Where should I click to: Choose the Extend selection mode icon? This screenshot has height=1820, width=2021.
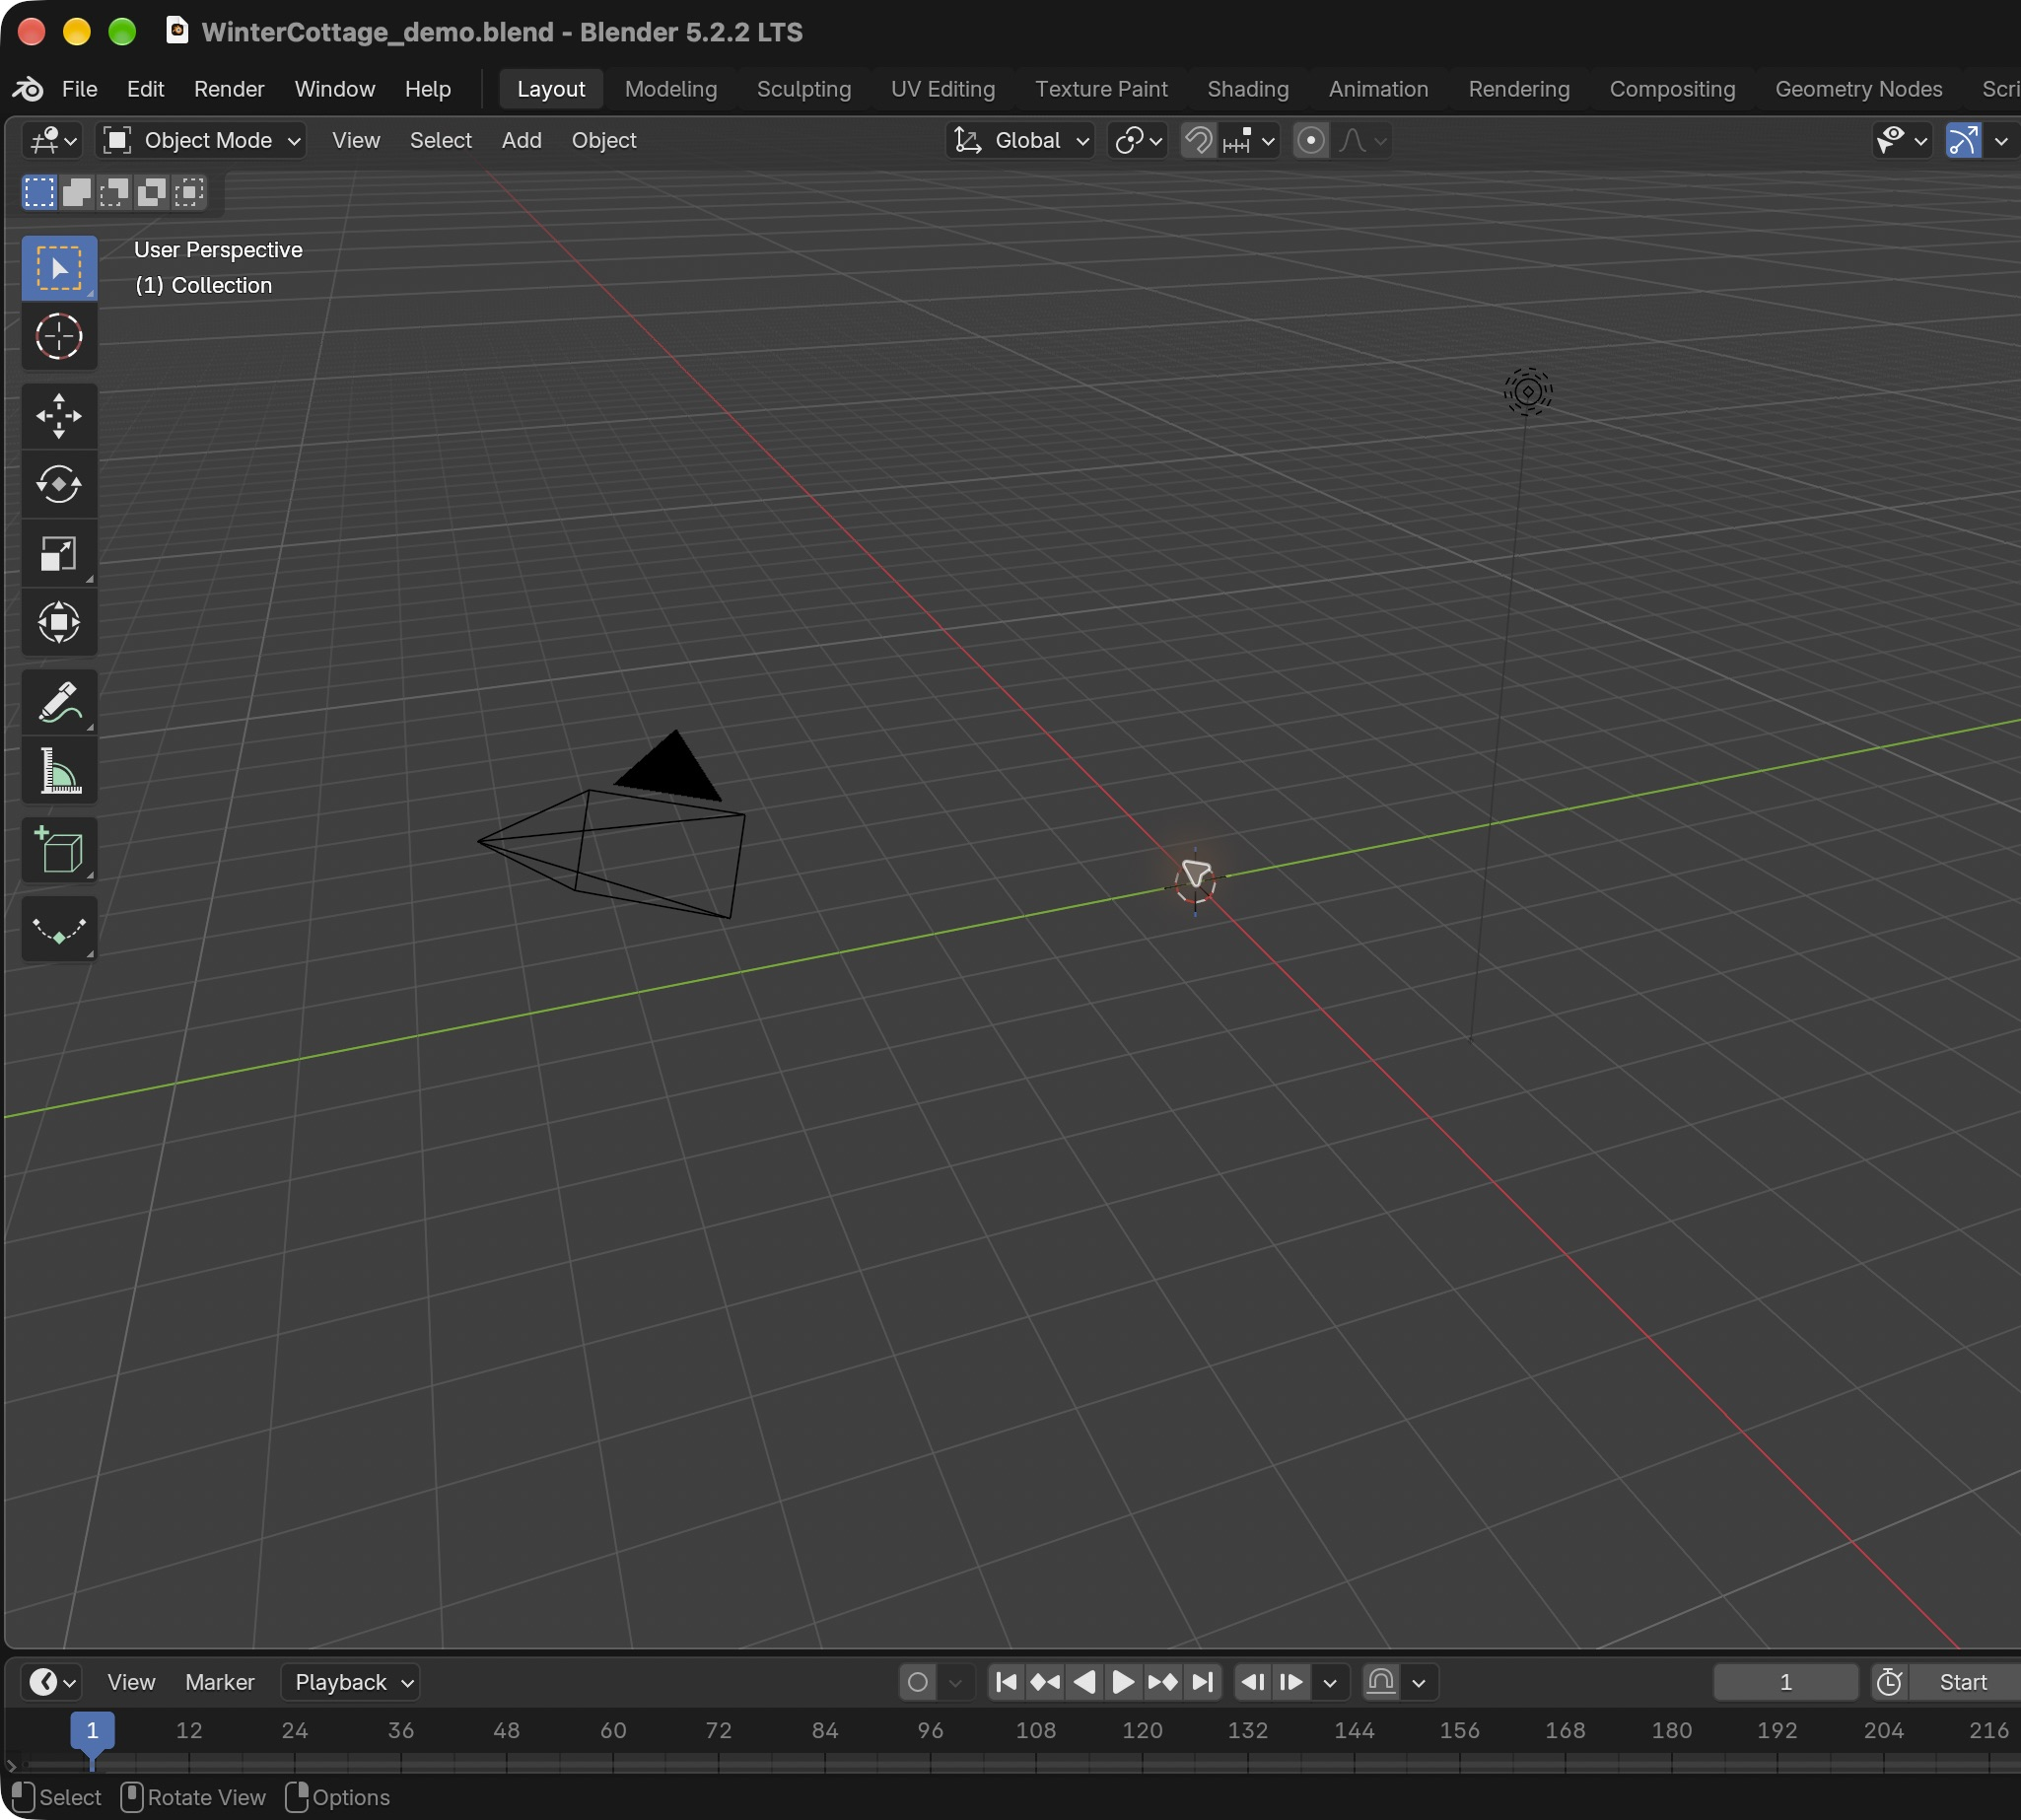point(77,192)
